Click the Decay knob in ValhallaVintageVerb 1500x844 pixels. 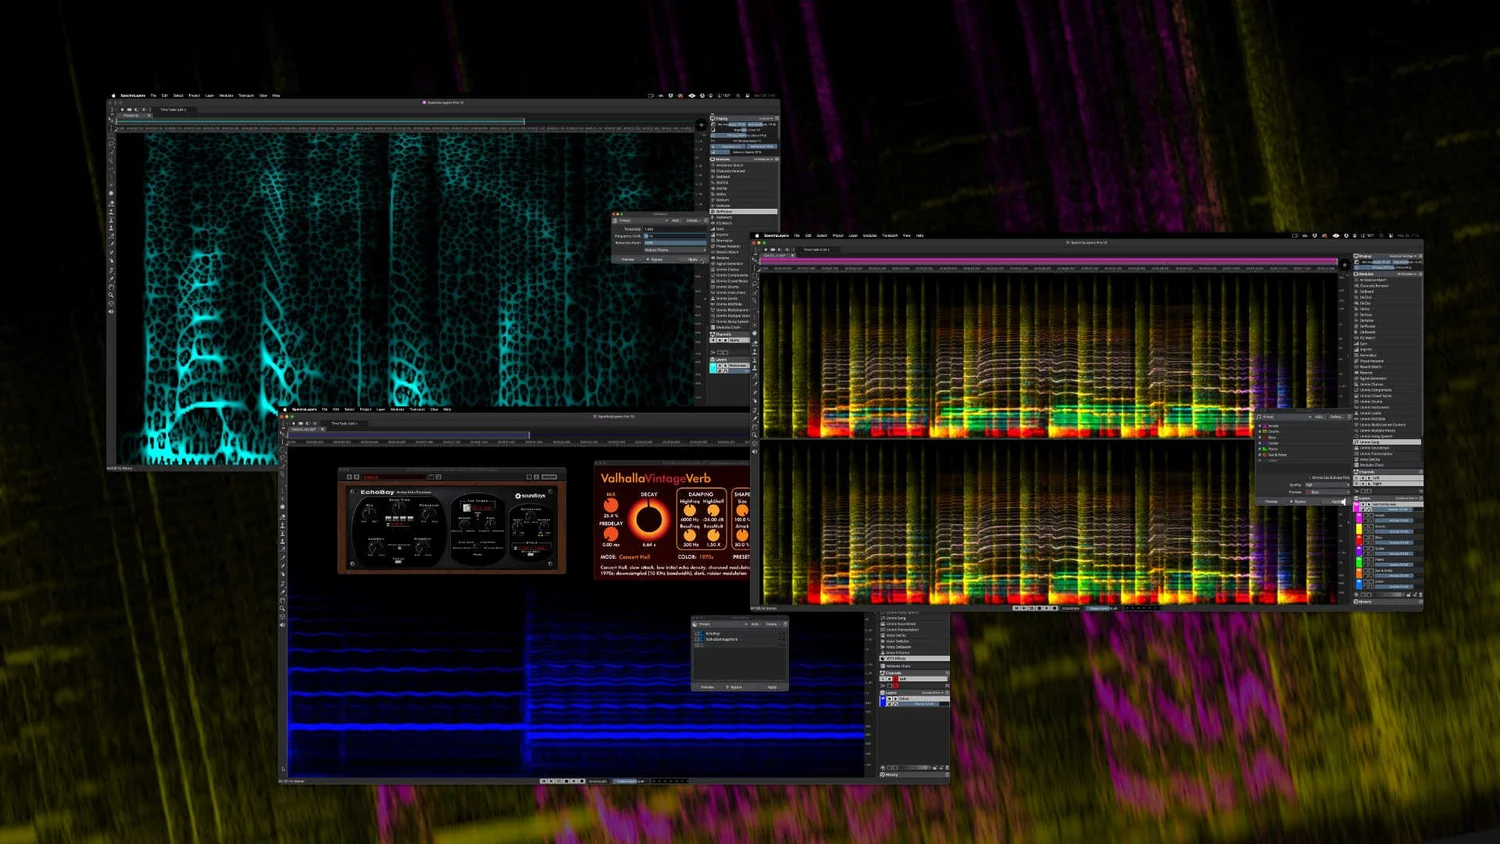click(649, 519)
